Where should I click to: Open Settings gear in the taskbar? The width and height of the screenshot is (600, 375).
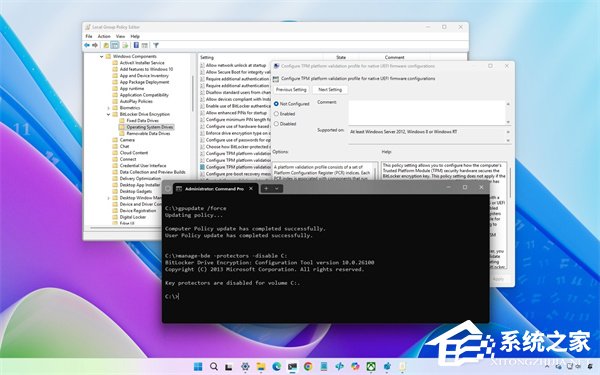[x=245, y=367]
